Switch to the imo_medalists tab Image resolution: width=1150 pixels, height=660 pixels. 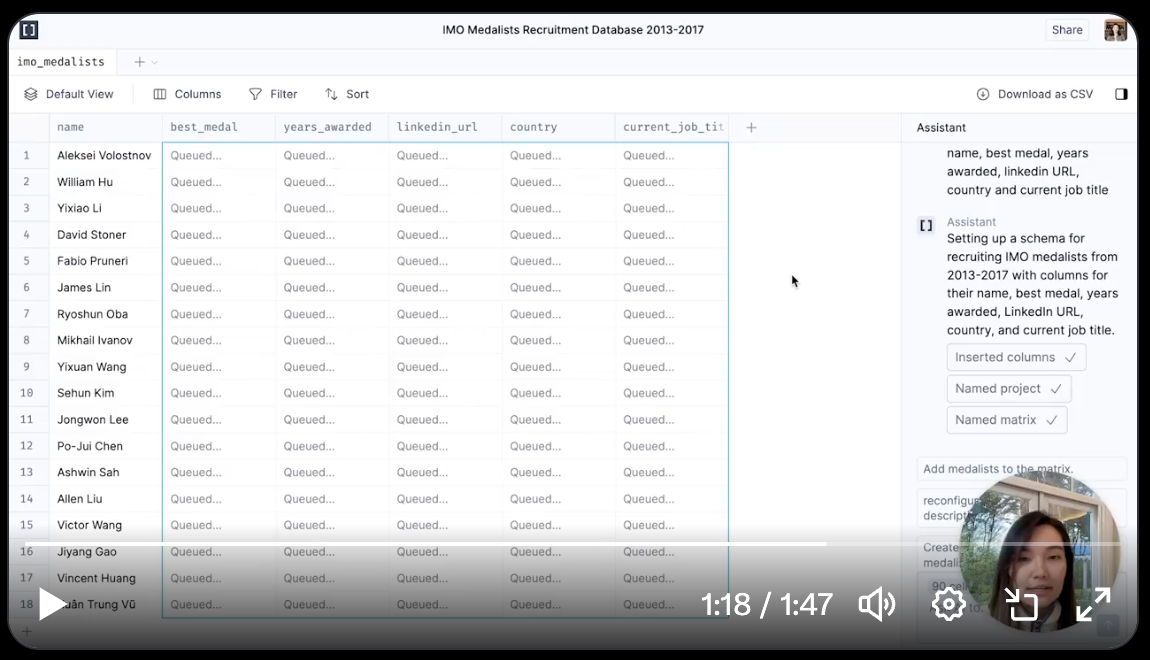(61, 62)
